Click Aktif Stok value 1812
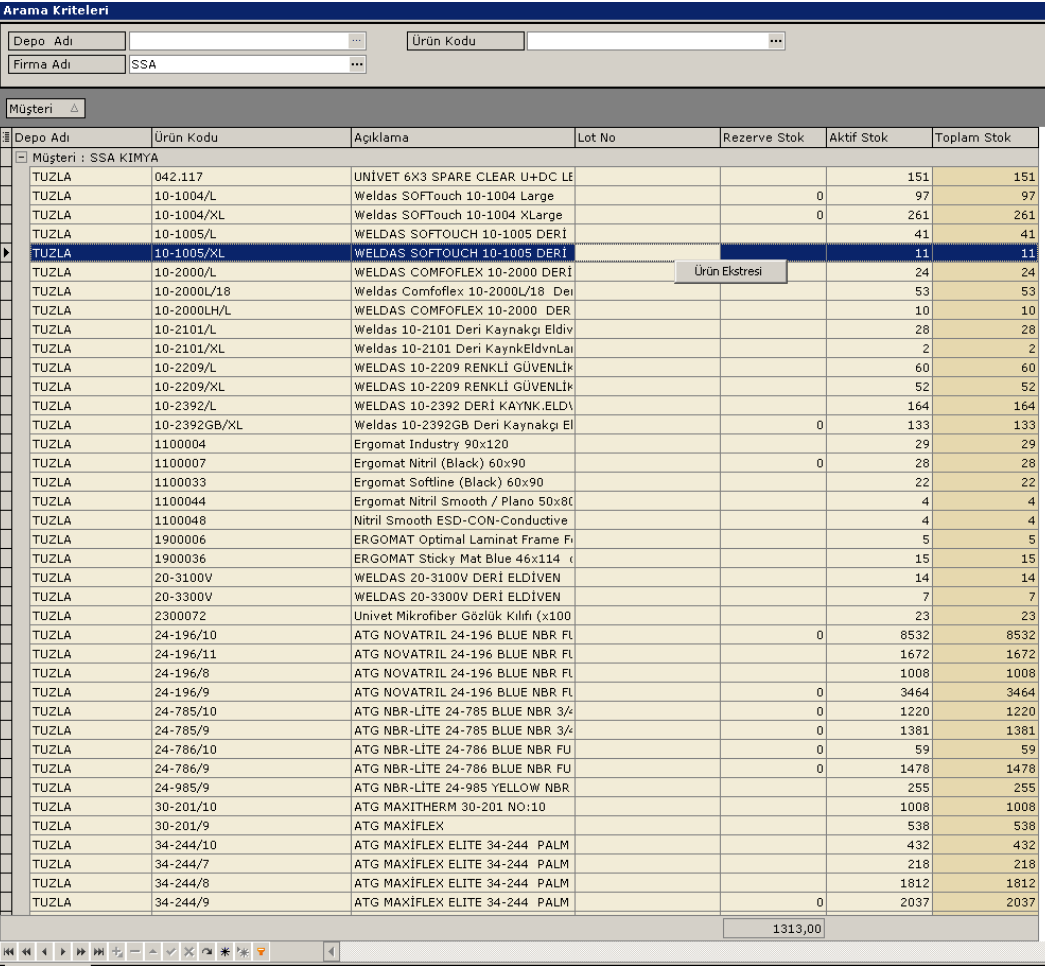Viewport: 1045px width, 967px height. tap(879, 883)
